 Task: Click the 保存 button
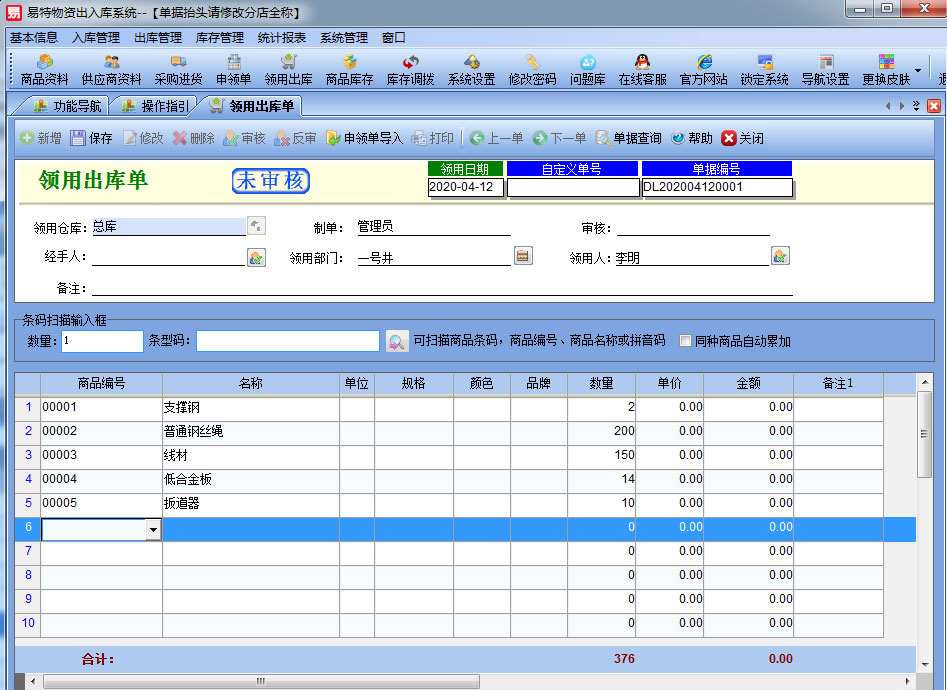click(91, 138)
